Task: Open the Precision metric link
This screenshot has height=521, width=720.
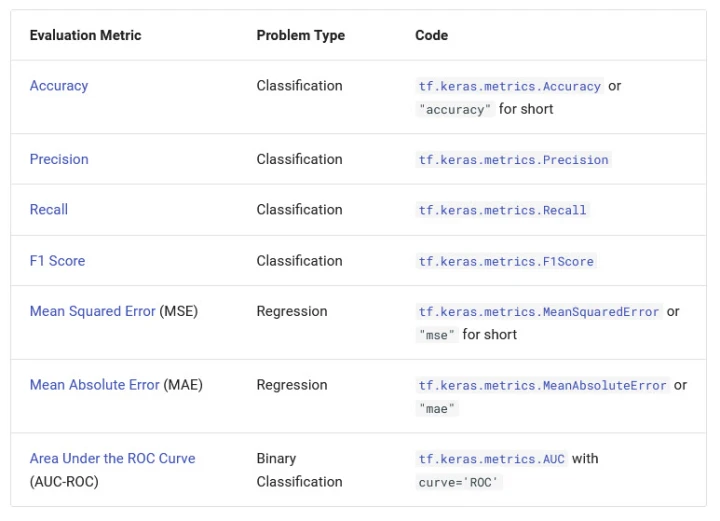Action: (x=59, y=159)
